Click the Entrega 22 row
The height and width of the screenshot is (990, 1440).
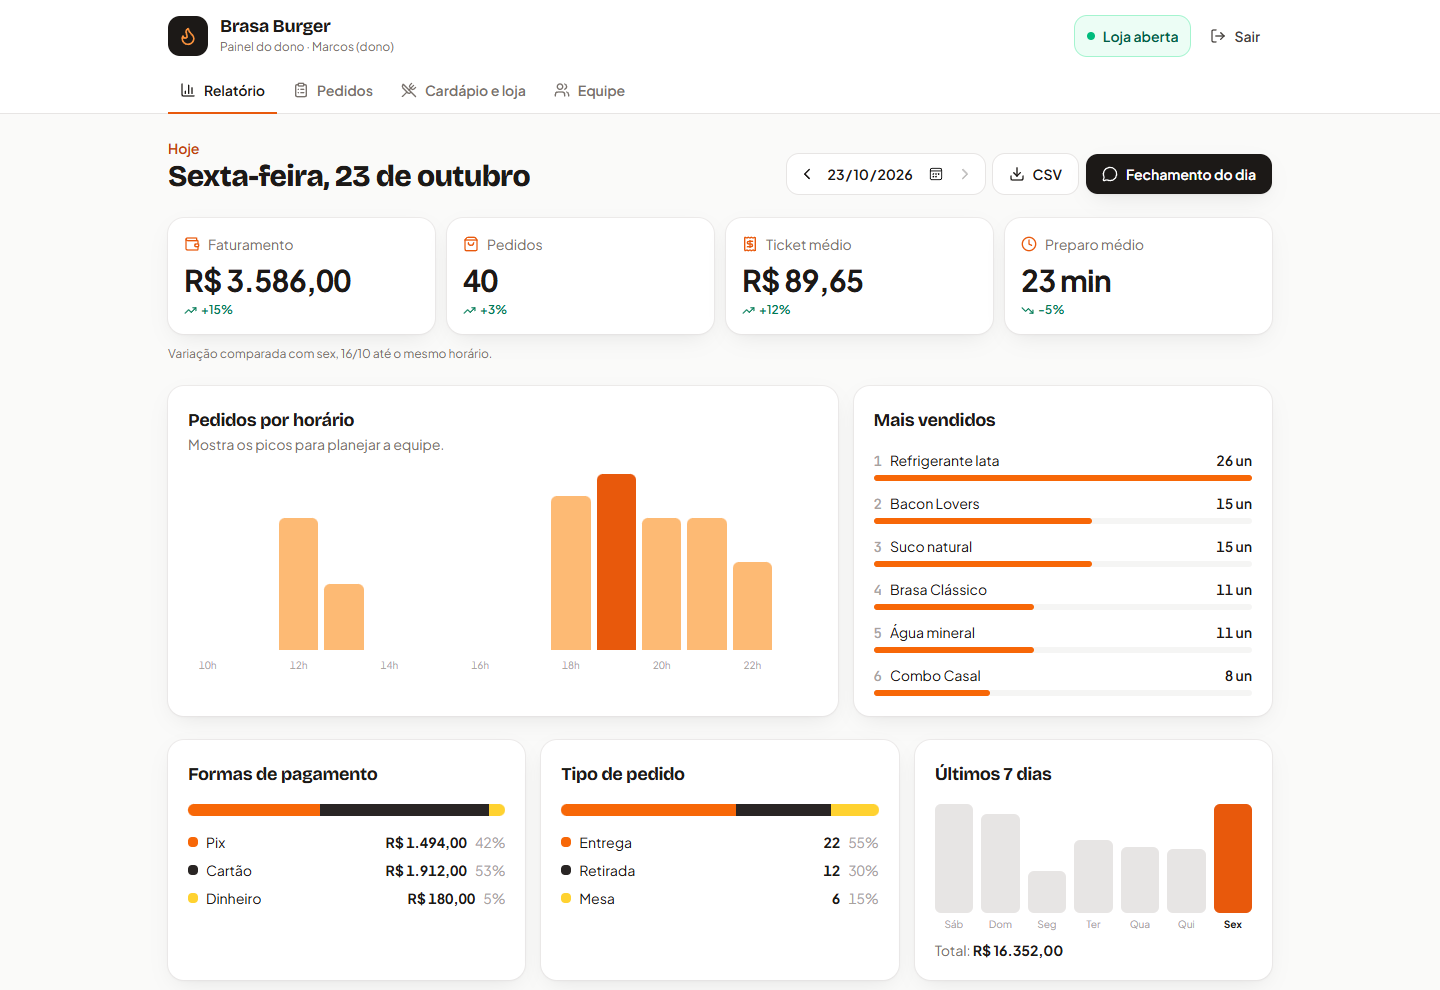(x=720, y=843)
